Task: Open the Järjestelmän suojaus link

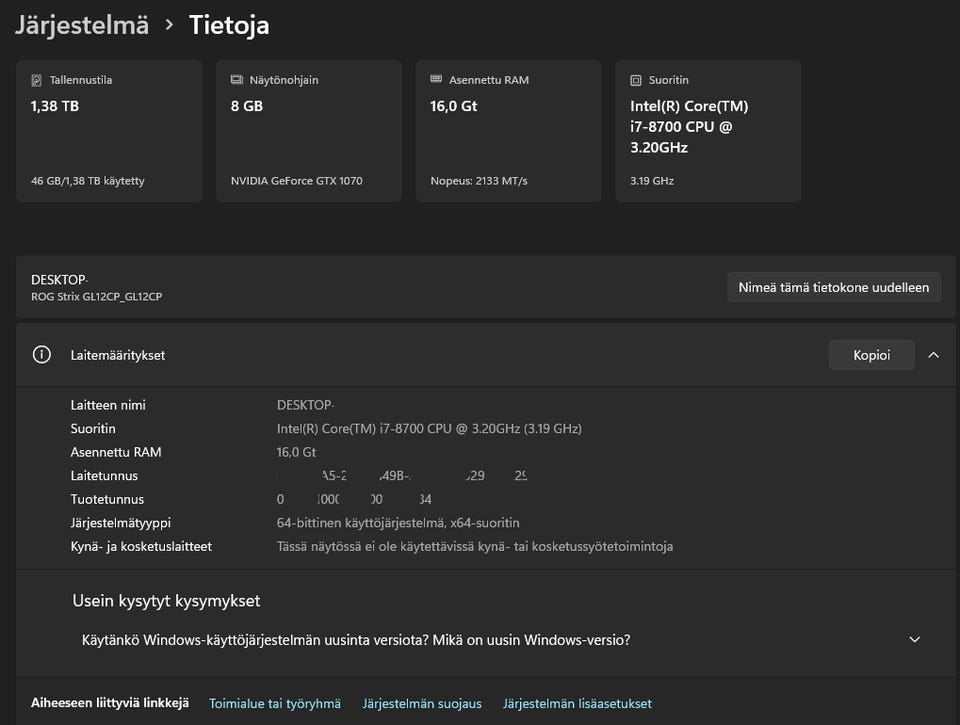Action: point(422,704)
